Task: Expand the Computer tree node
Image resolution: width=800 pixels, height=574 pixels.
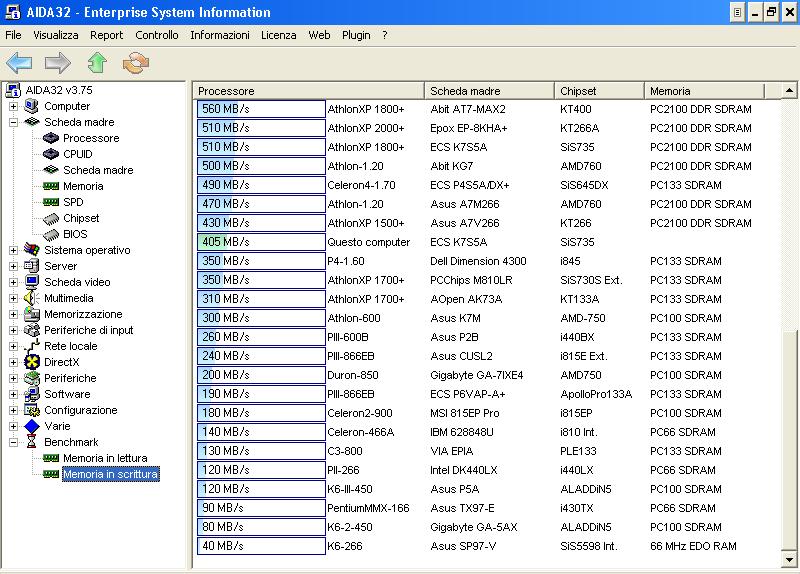Action: (13, 106)
